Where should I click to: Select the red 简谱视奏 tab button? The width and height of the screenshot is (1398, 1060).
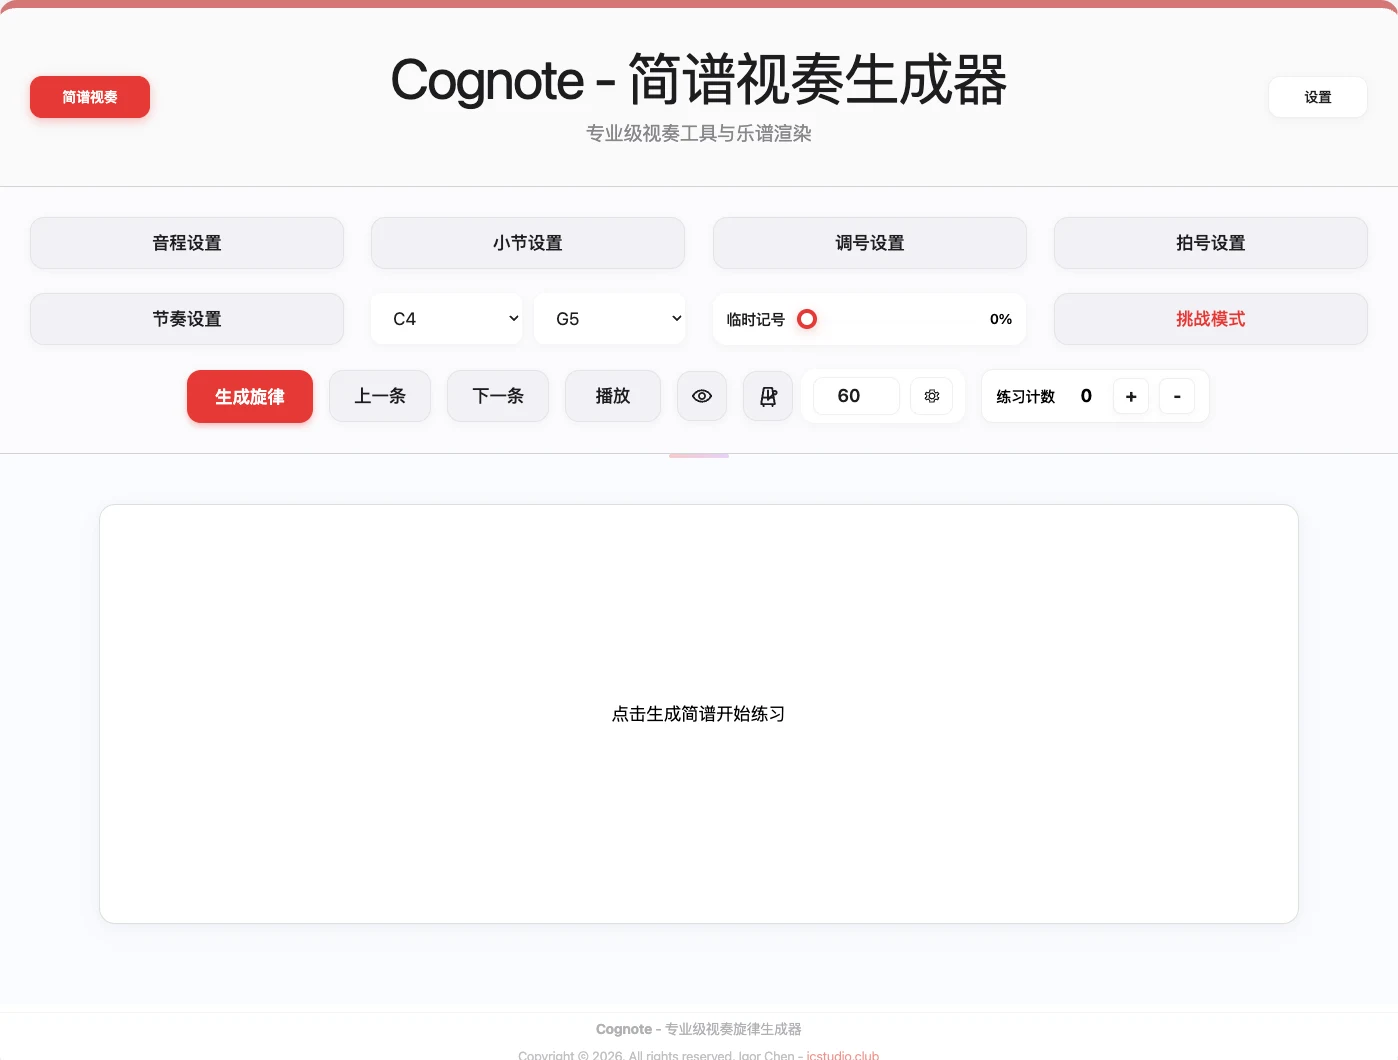pyautogui.click(x=90, y=97)
